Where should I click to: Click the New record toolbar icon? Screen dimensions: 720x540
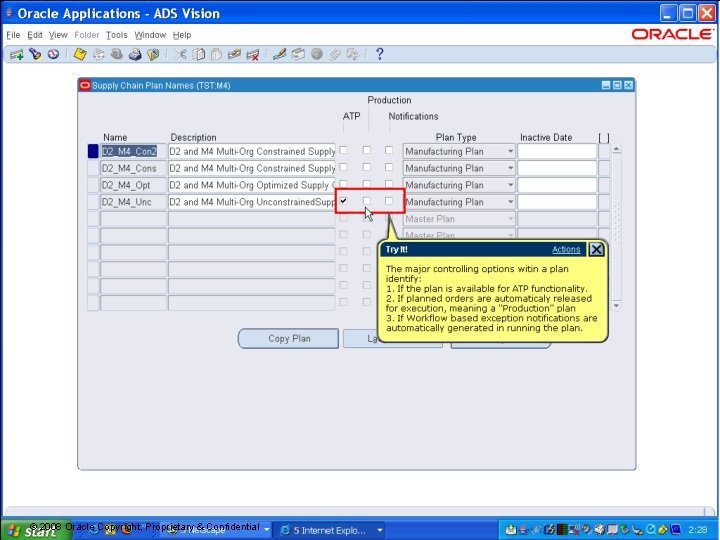click(17, 55)
